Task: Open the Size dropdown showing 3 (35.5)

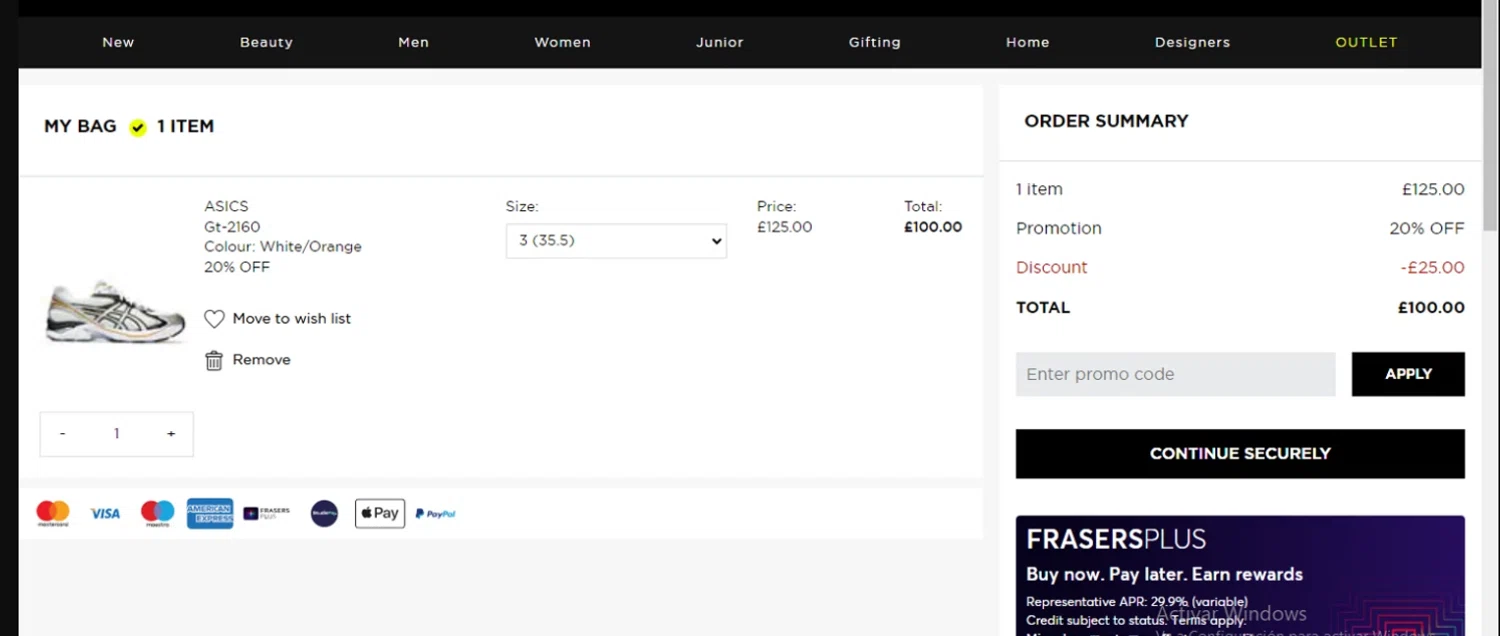Action: click(x=616, y=241)
